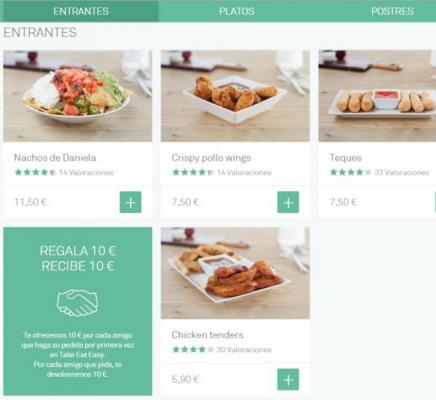Open the POSTRES tab
Screen dimensions: 436x400
(x=392, y=11)
